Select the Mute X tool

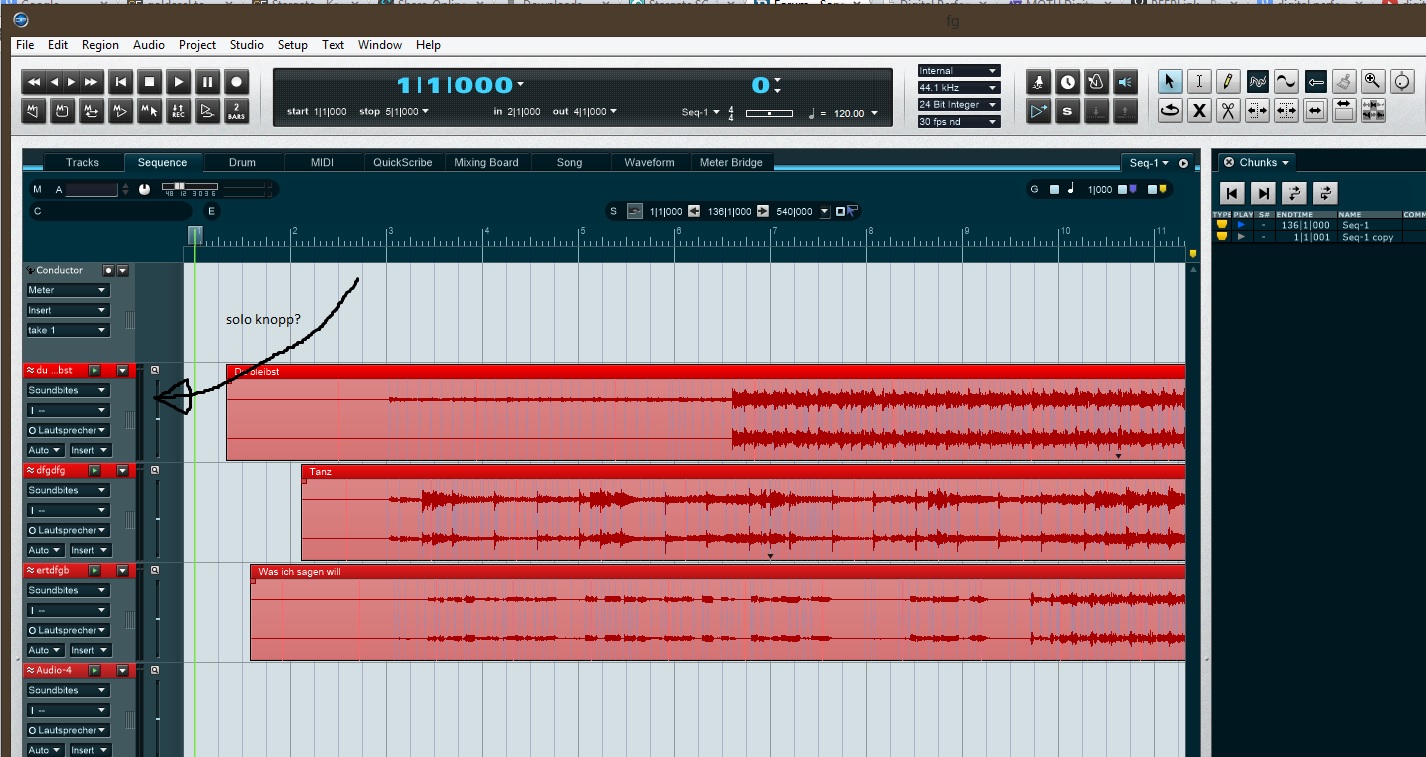click(x=1199, y=111)
